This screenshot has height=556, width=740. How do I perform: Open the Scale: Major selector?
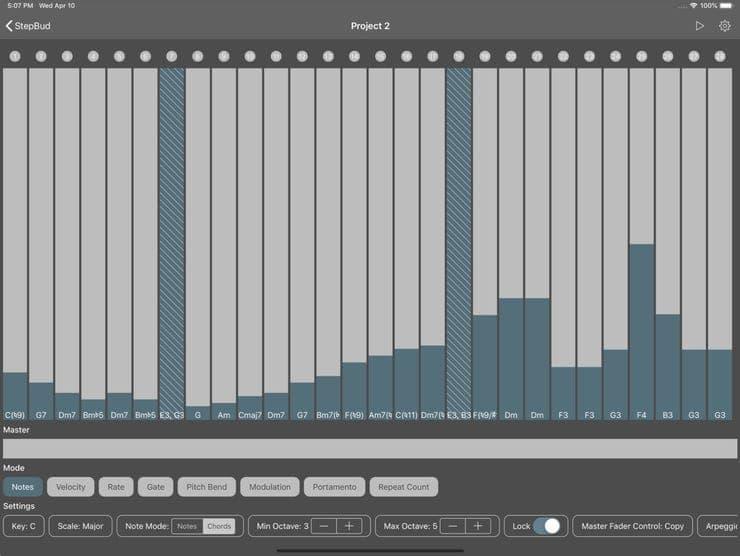pyautogui.click(x=80, y=526)
